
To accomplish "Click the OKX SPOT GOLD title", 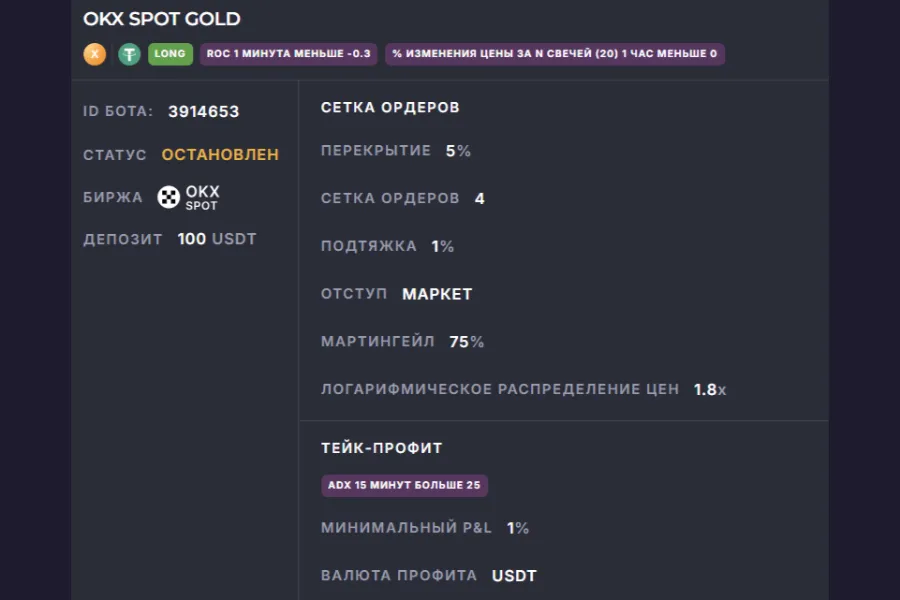I will tap(162, 18).
